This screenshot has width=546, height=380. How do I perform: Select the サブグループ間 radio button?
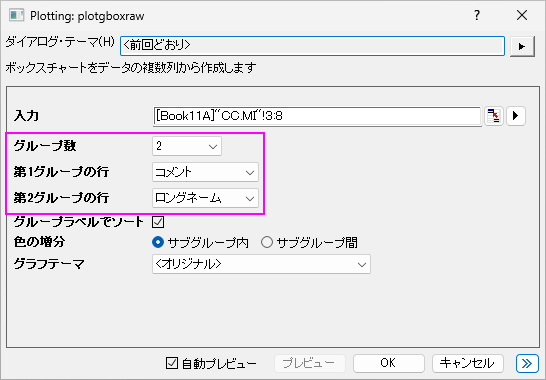267,242
